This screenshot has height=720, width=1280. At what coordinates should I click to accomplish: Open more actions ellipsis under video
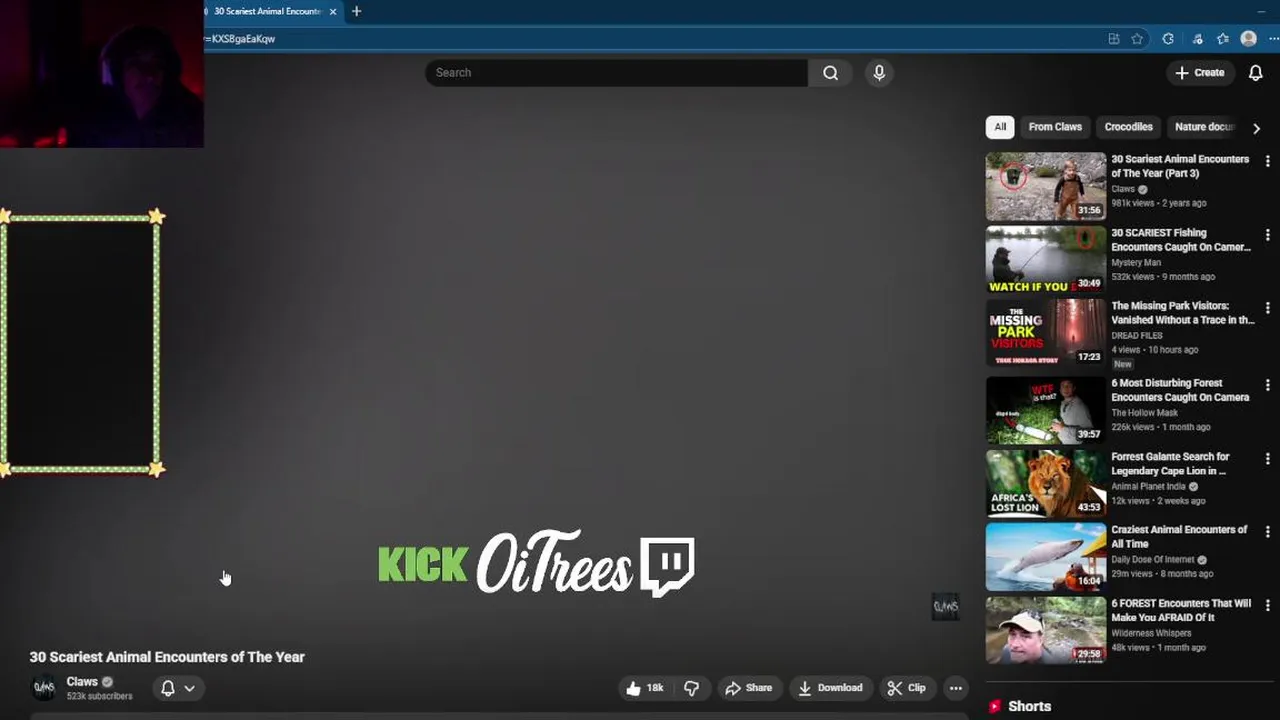point(956,688)
